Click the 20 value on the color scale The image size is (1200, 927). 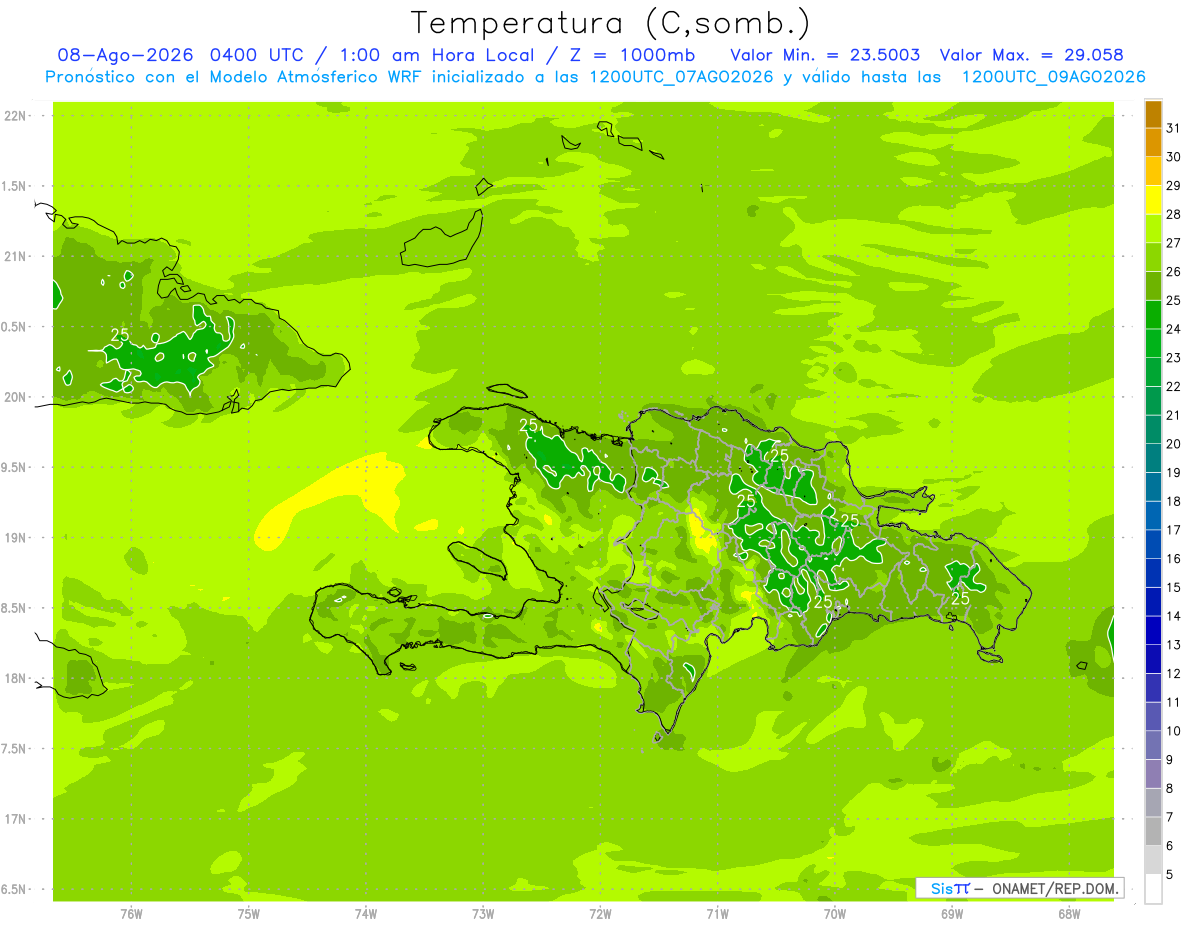[x=1174, y=444]
